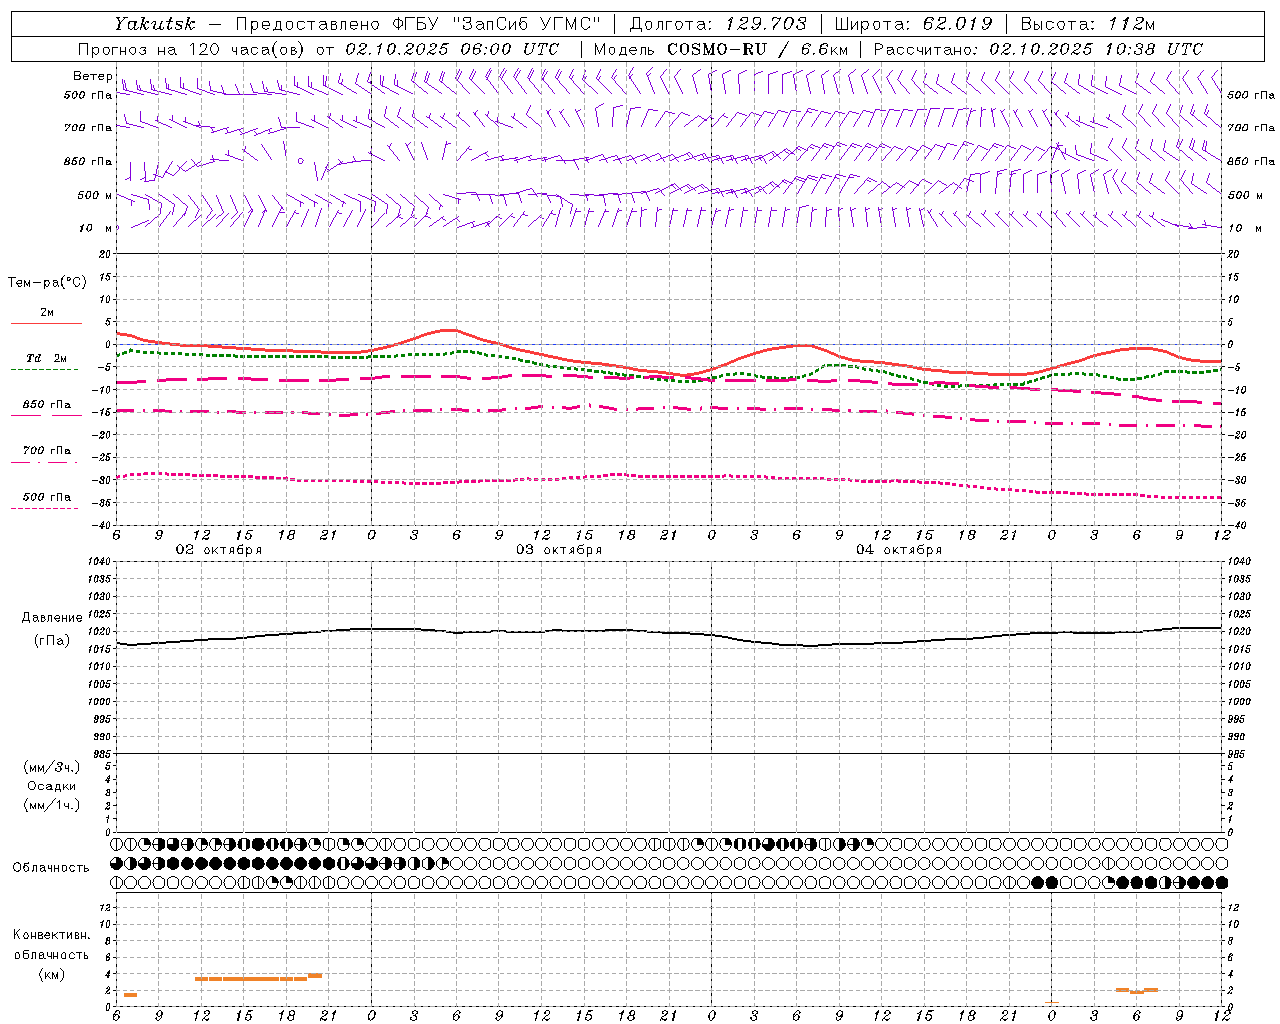This screenshot has height=1024, width=1280.
Task: Click the Тем-ра(°C) temperature panel label
Action: 47,283
